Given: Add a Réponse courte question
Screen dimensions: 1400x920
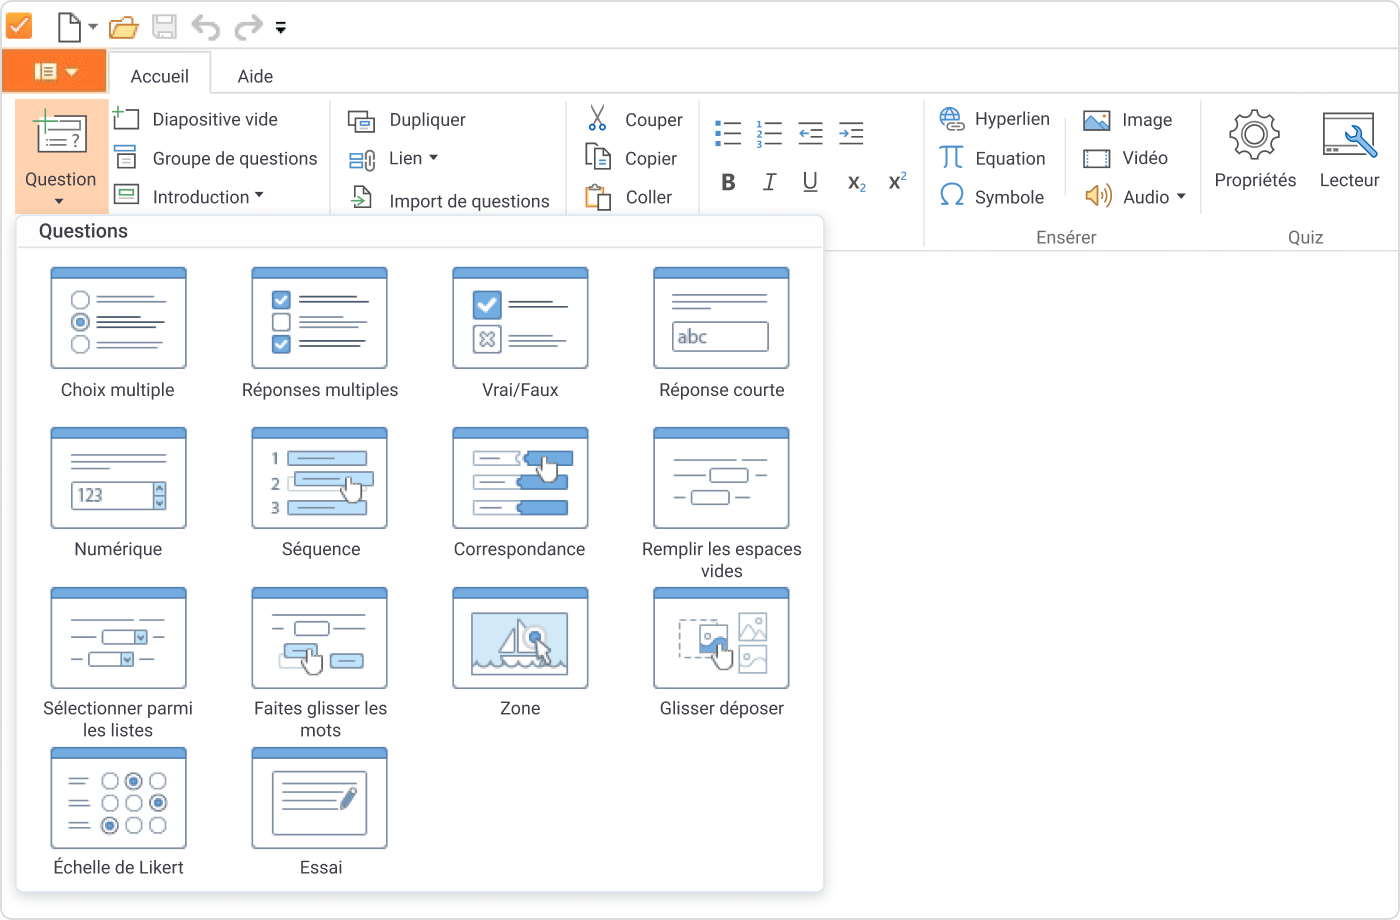Looking at the screenshot, I should tap(721, 334).
